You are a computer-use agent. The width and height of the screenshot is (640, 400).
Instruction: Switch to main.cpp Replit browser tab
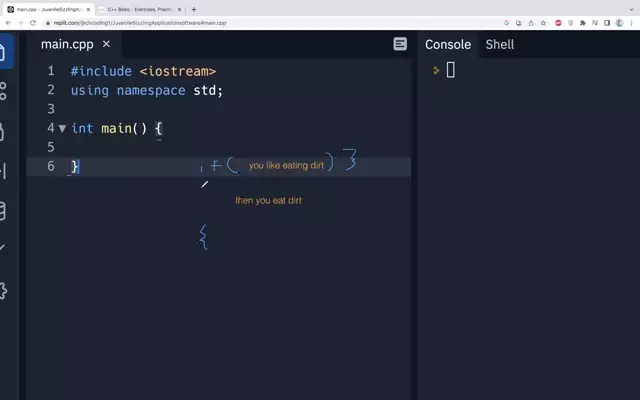49,9
